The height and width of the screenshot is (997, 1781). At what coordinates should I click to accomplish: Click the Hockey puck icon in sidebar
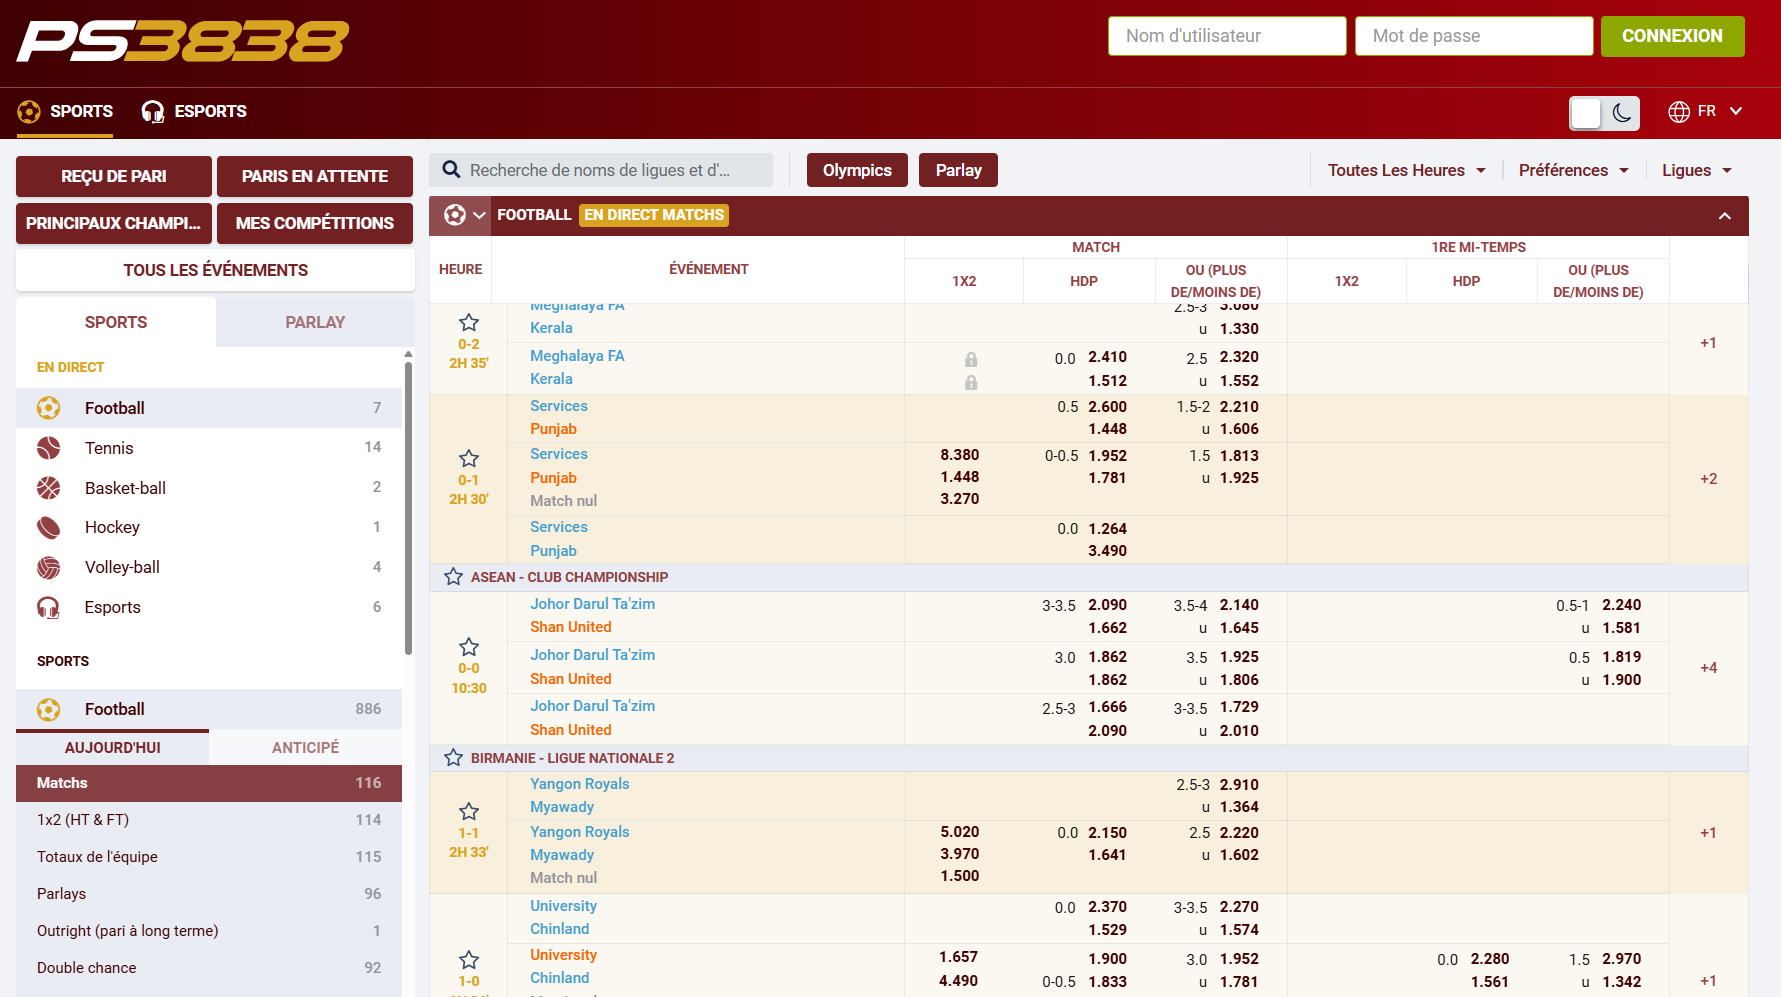tap(49, 527)
